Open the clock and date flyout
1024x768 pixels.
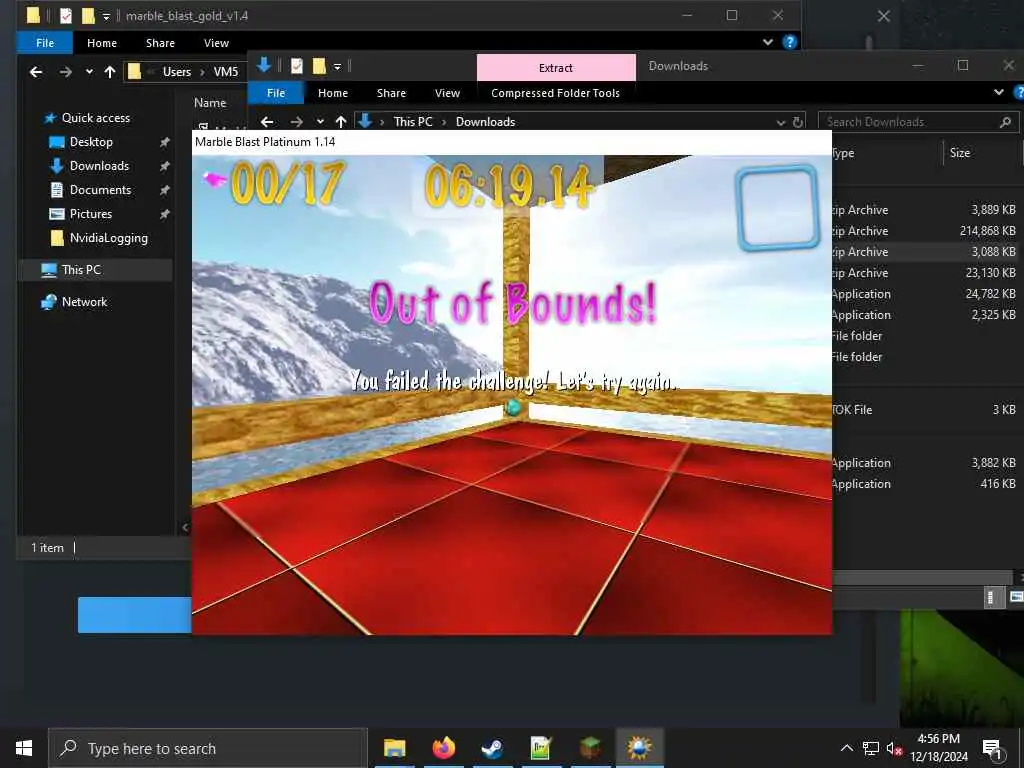click(938, 748)
